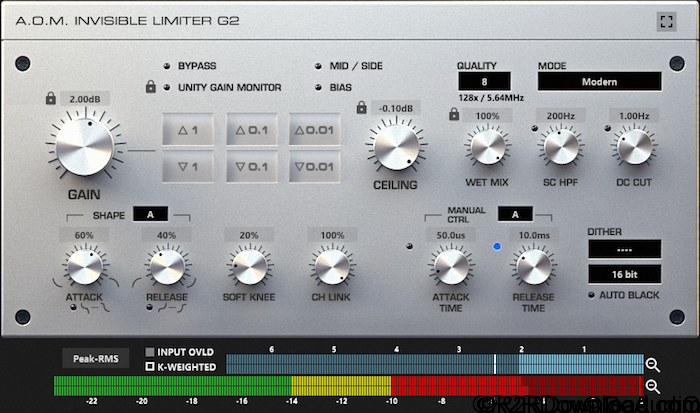700x413 pixels.
Task: Click the decrease gain by 0.01 button
Action: (315, 167)
